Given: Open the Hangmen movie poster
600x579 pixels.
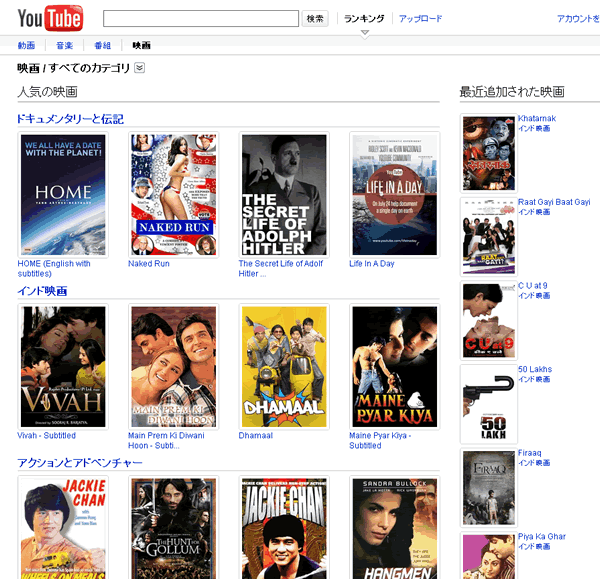Looking at the screenshot, I should 395,527.
